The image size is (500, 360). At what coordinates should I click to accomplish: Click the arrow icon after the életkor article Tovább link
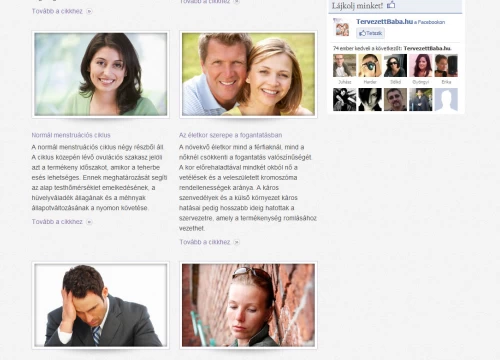click(x=236, y=242)
